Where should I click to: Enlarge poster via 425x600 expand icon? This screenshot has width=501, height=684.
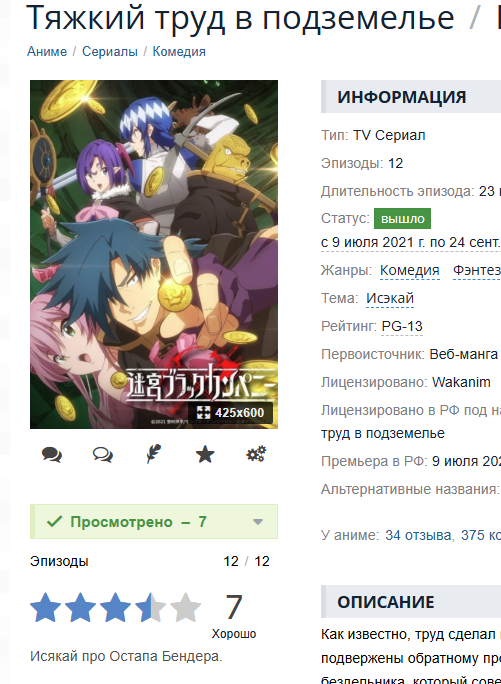click(203, 412)
